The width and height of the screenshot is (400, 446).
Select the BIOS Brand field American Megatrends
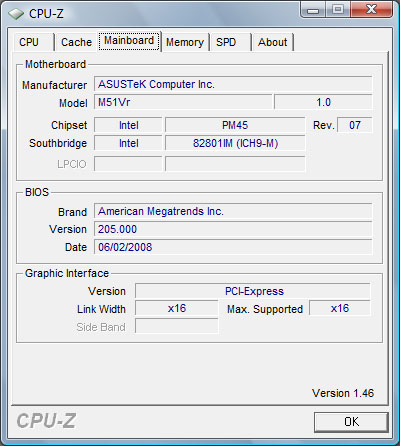(233, 211)
